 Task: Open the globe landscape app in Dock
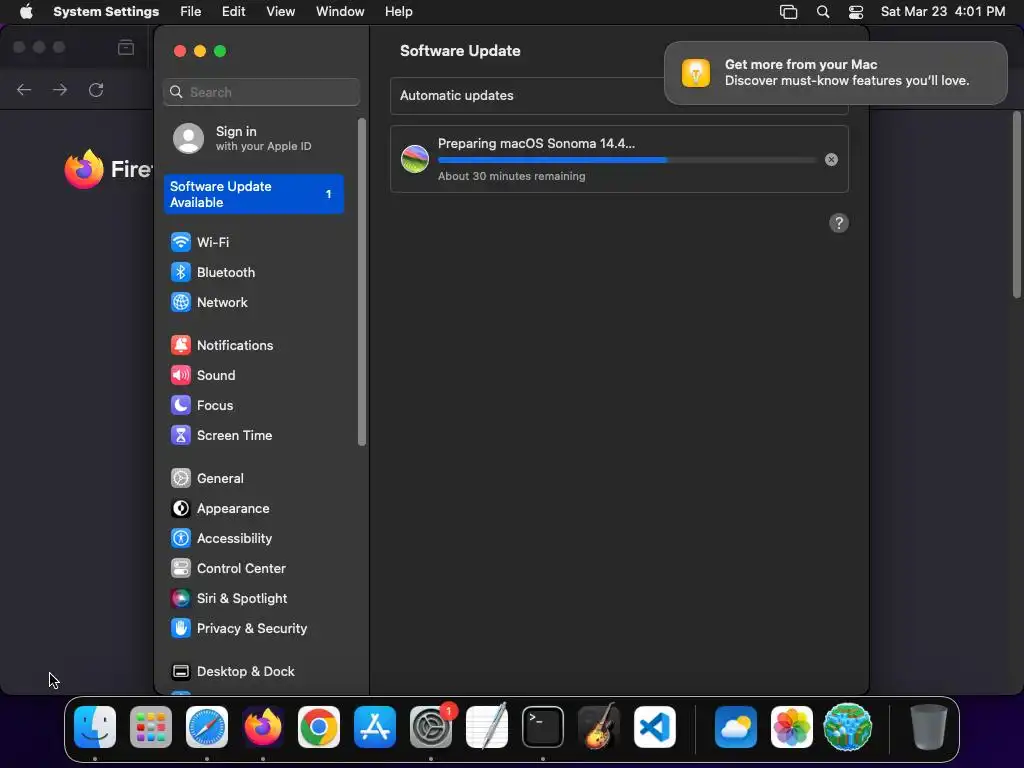848,726
